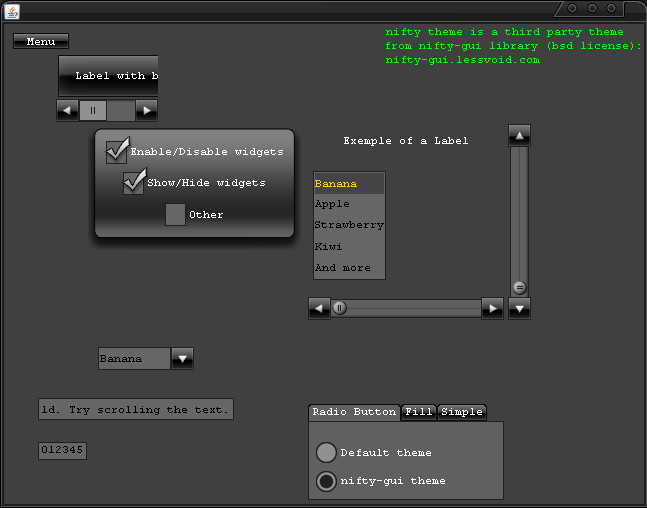647x508 pixels.
Task: Select the nifty-gui theme radio button
Action: pos(326,481)
